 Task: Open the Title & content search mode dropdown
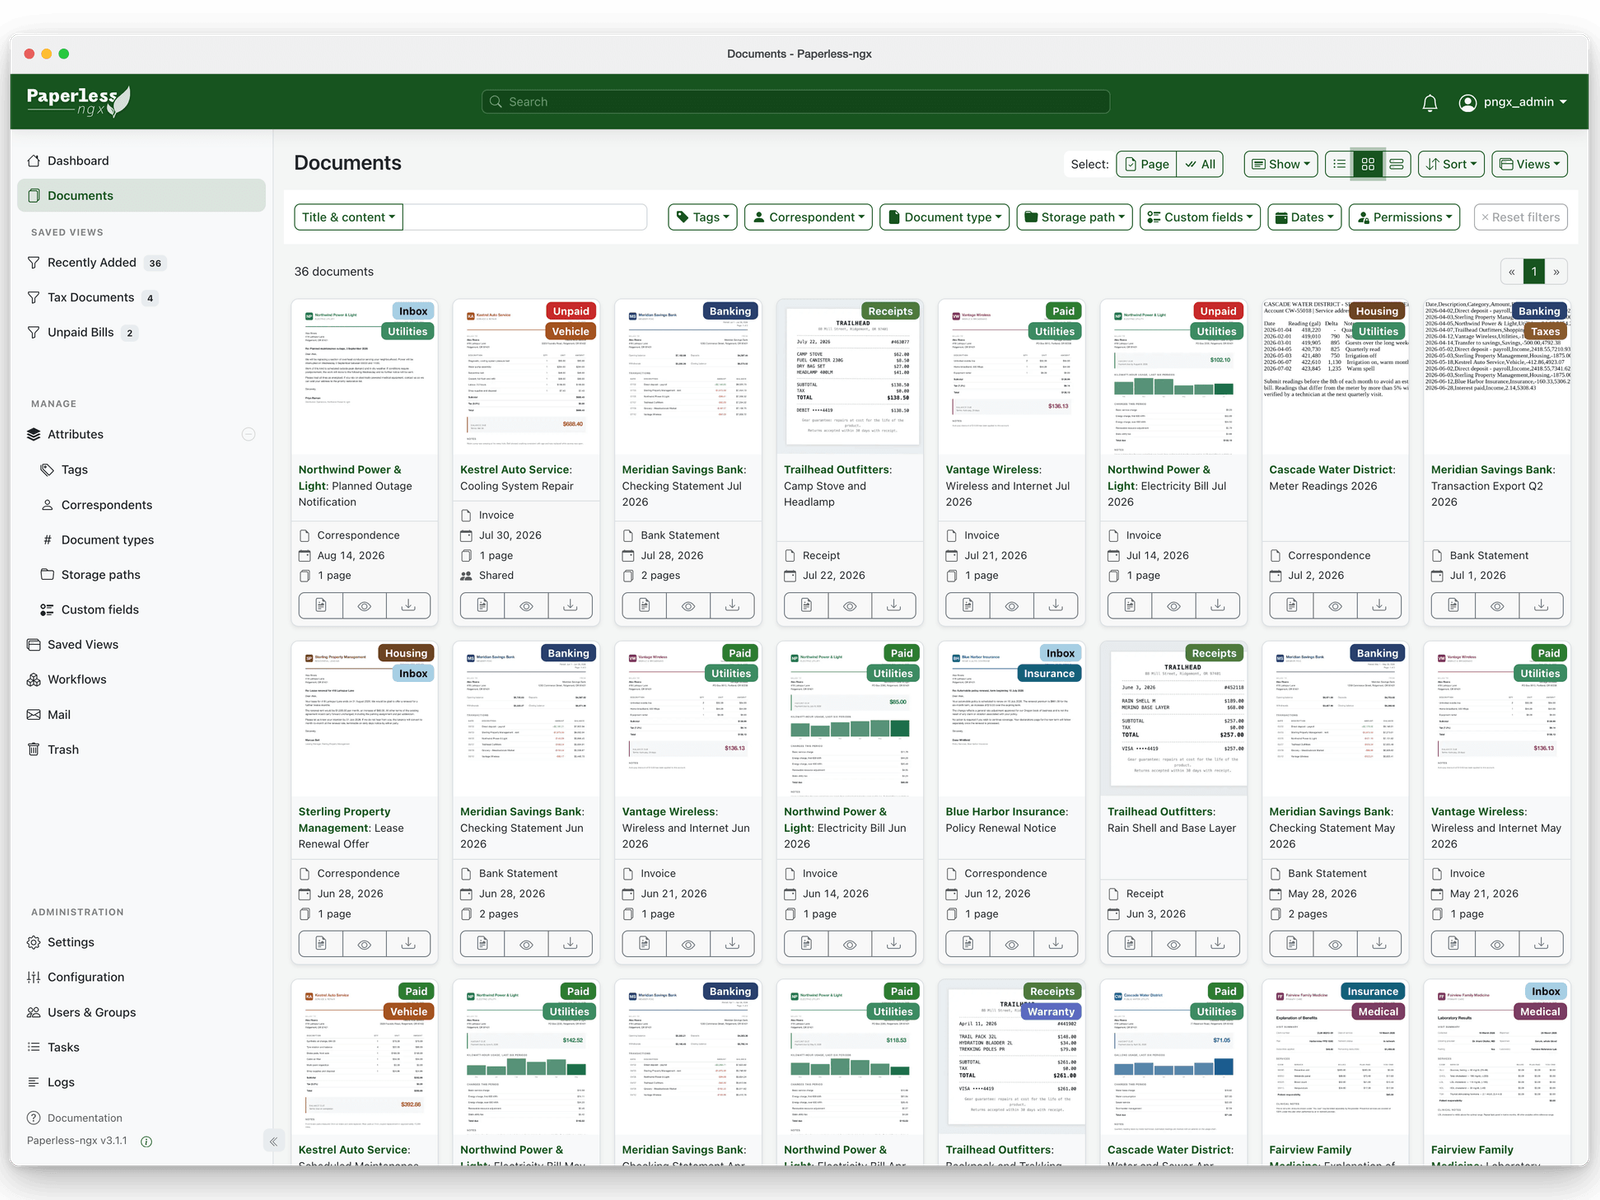point(348,217)
